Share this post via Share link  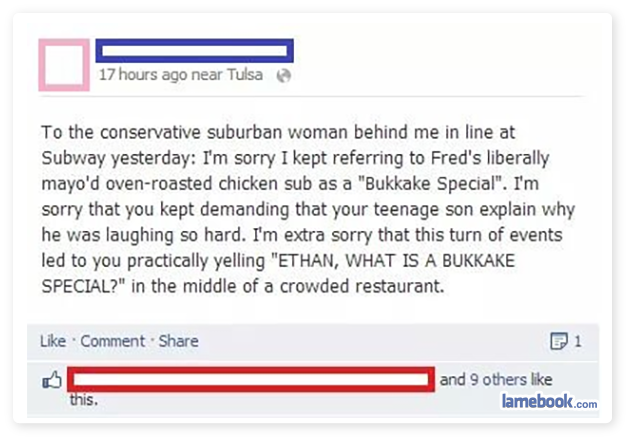tap(178, 341)
